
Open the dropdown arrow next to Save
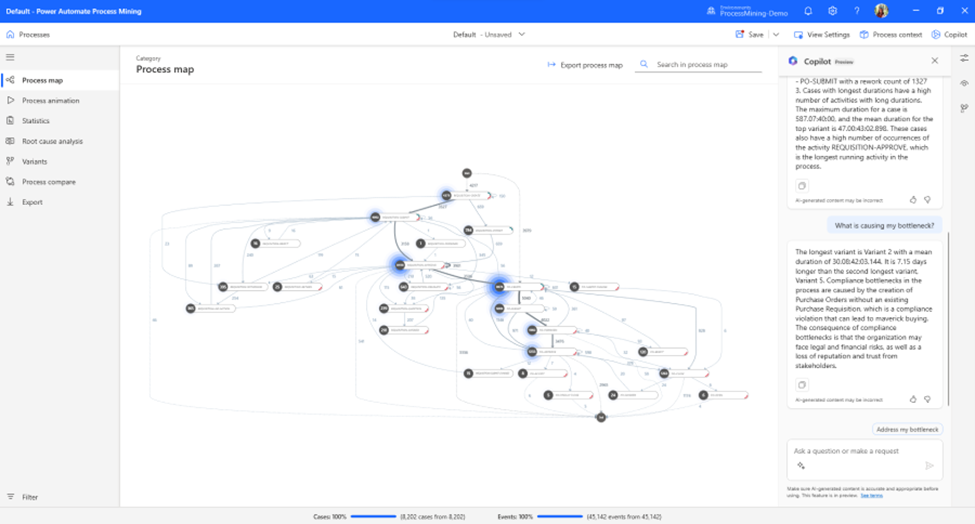pos(775,34)
